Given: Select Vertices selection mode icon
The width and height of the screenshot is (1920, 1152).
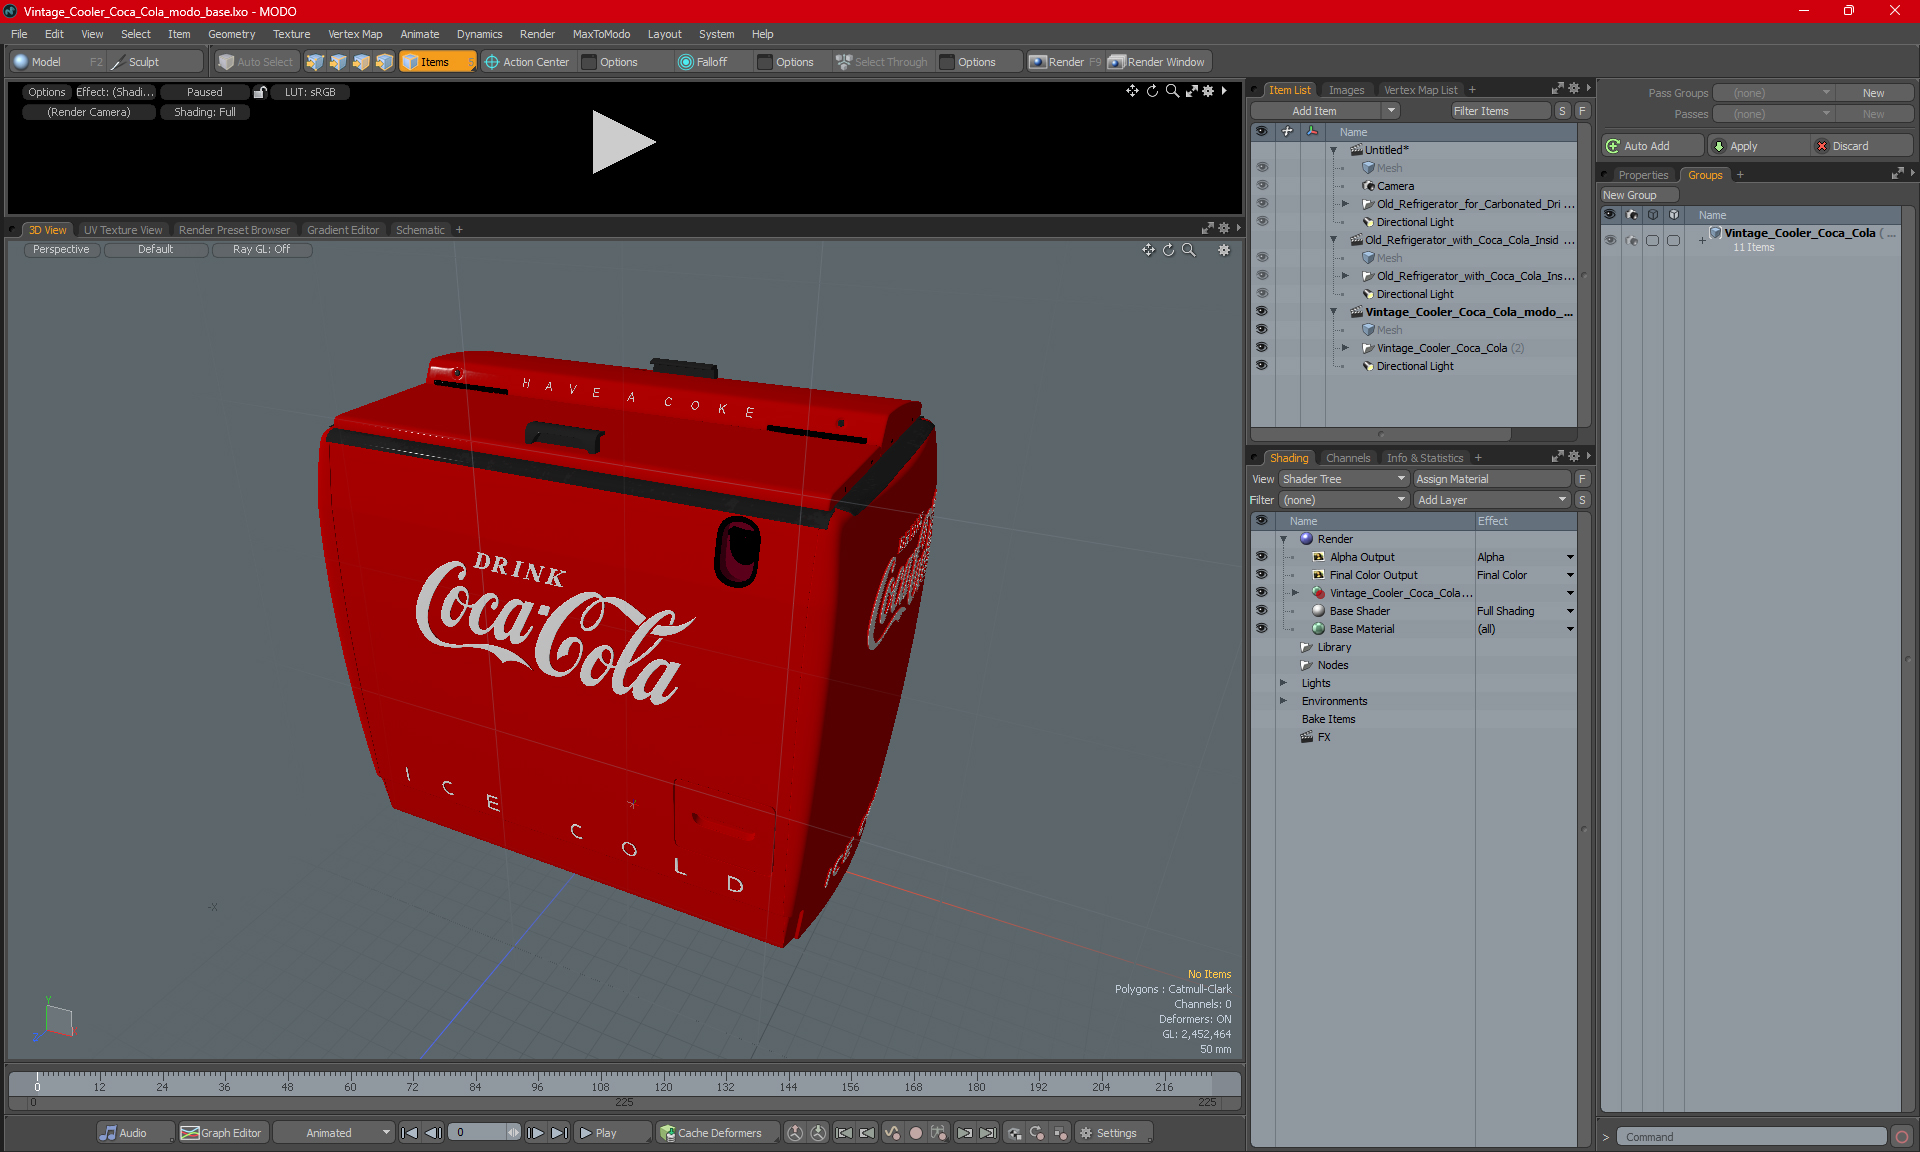Looking at the screenshot, I should (315, 62).
